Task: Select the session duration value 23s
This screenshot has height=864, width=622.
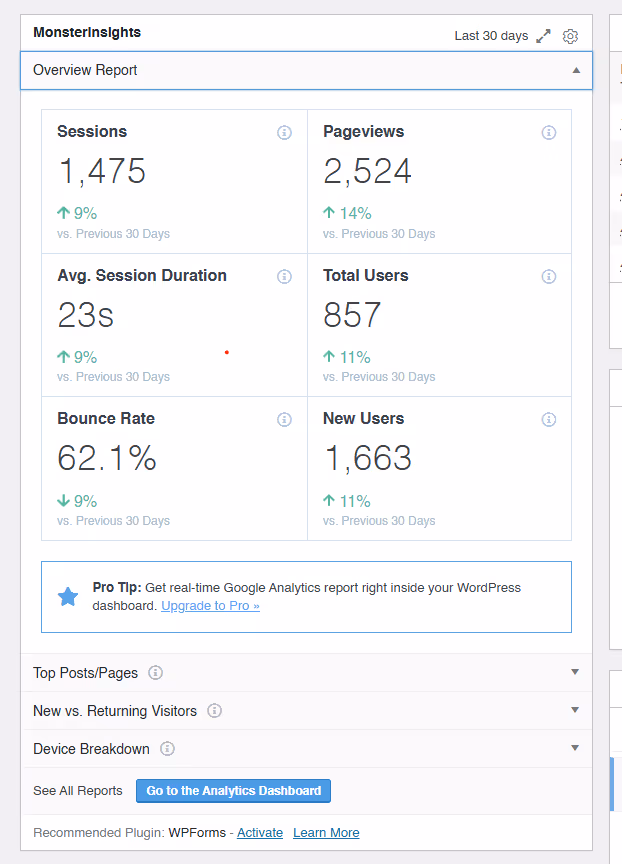Action: pyautogui.click(x=86, y=315)
